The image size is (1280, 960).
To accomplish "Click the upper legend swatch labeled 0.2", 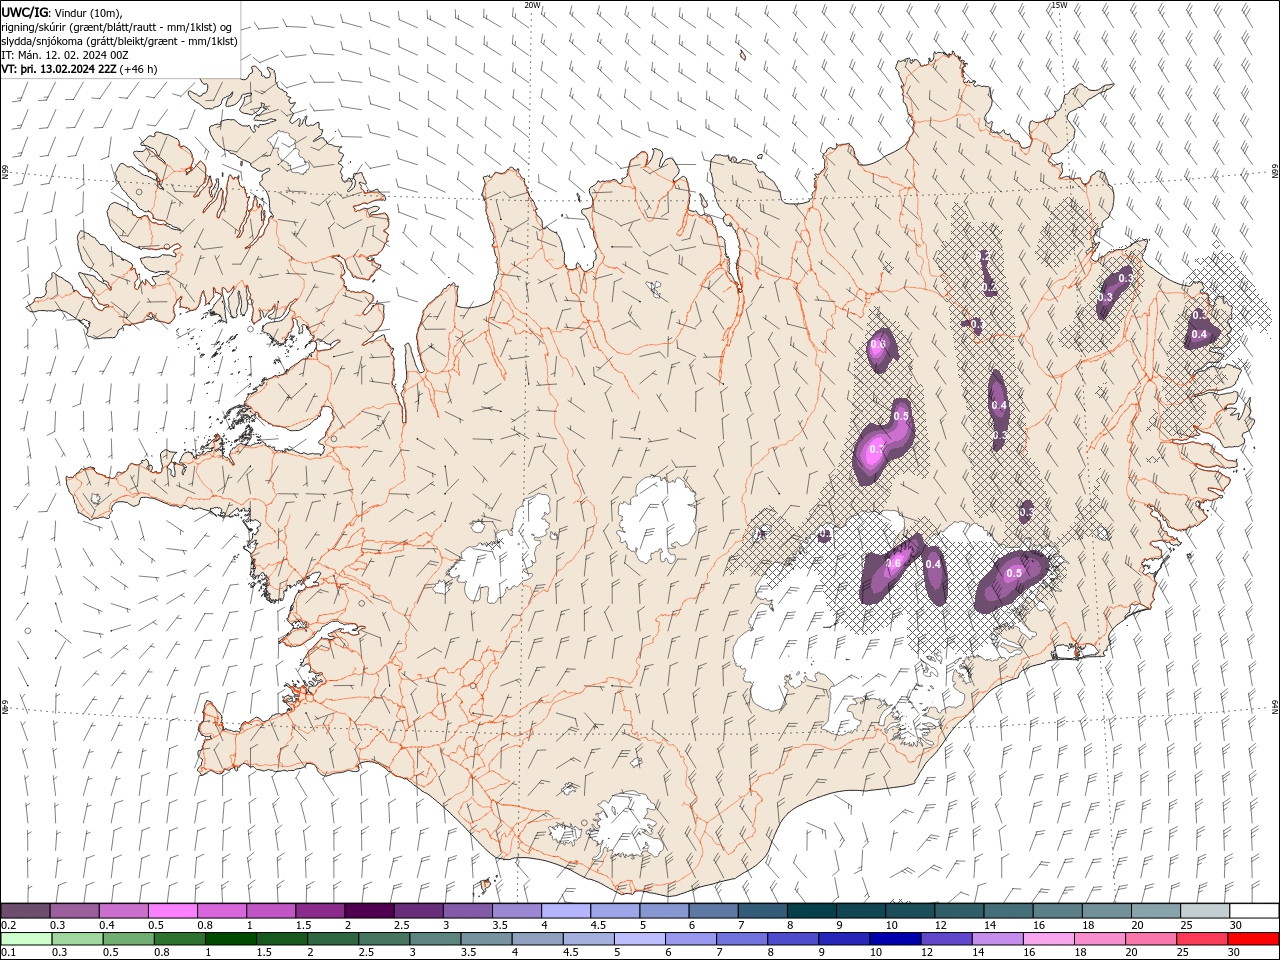I will 25,911.
